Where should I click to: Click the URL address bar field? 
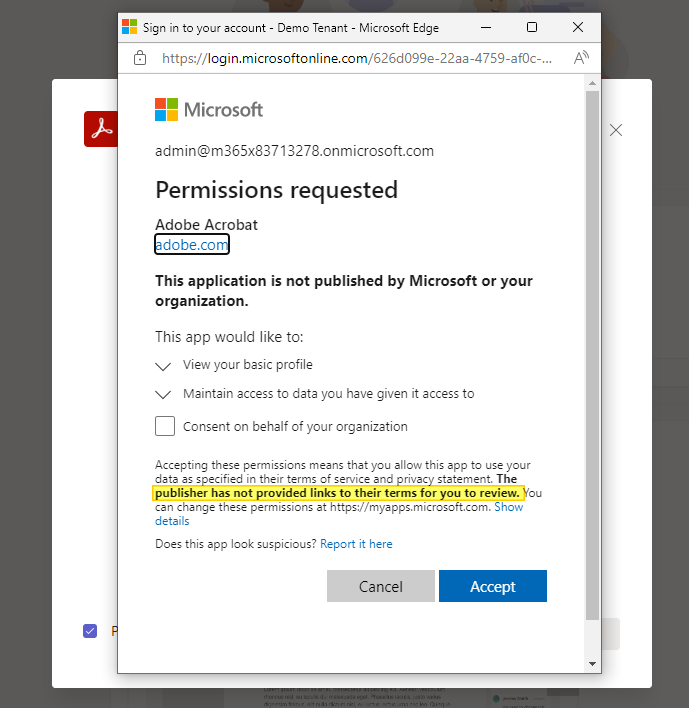(x=357, y=58)
